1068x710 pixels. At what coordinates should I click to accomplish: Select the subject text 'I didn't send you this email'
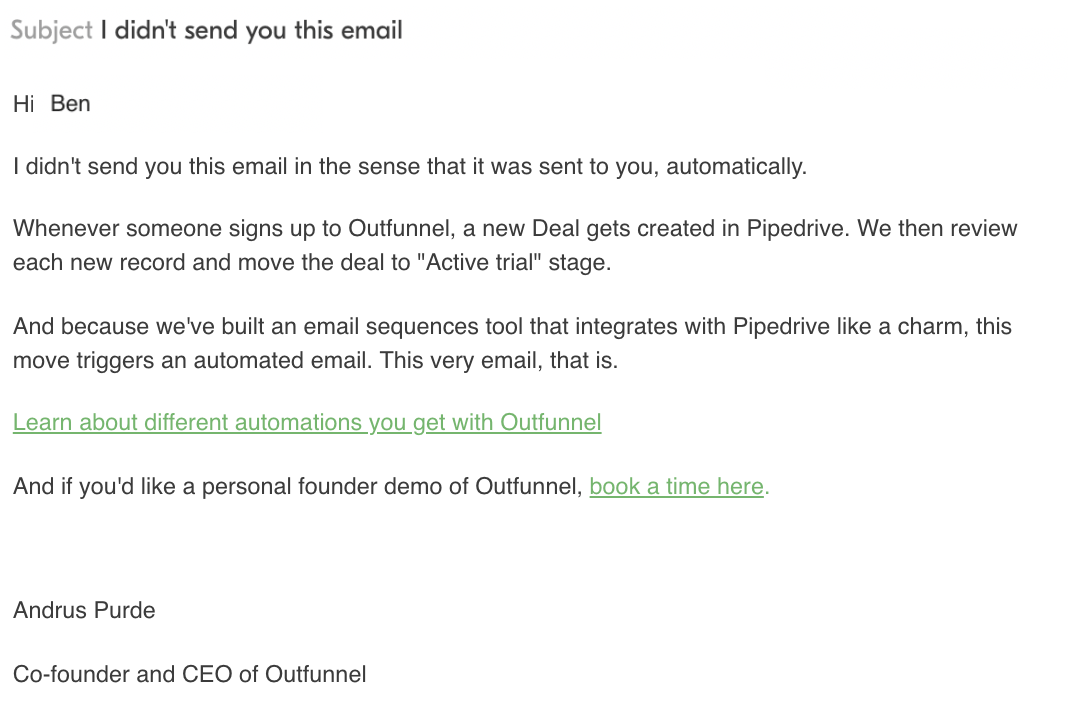click(251, 31)
